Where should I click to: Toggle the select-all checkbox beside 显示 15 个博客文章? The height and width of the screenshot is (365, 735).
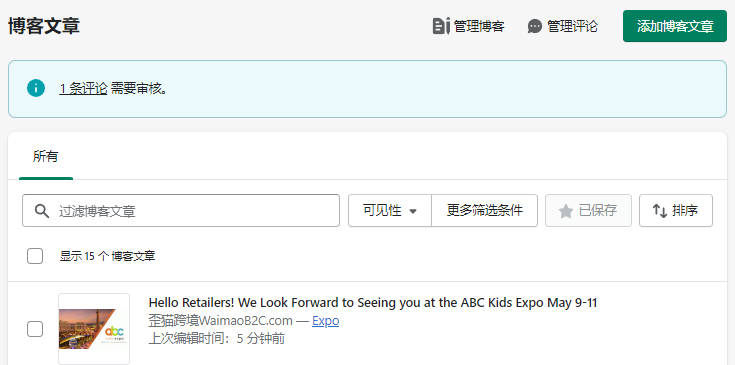point(35,256)
